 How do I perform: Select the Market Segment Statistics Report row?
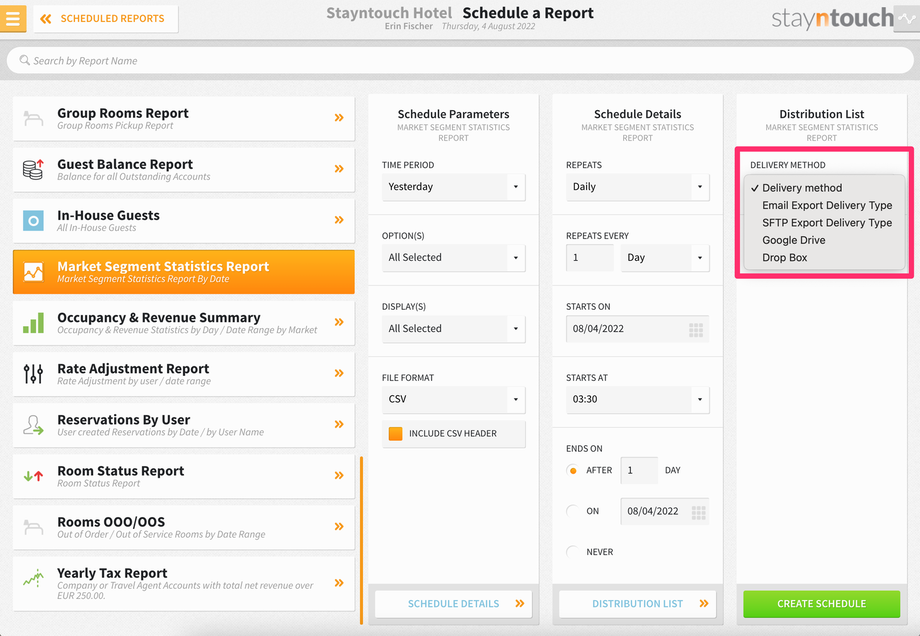click(184, 272)
